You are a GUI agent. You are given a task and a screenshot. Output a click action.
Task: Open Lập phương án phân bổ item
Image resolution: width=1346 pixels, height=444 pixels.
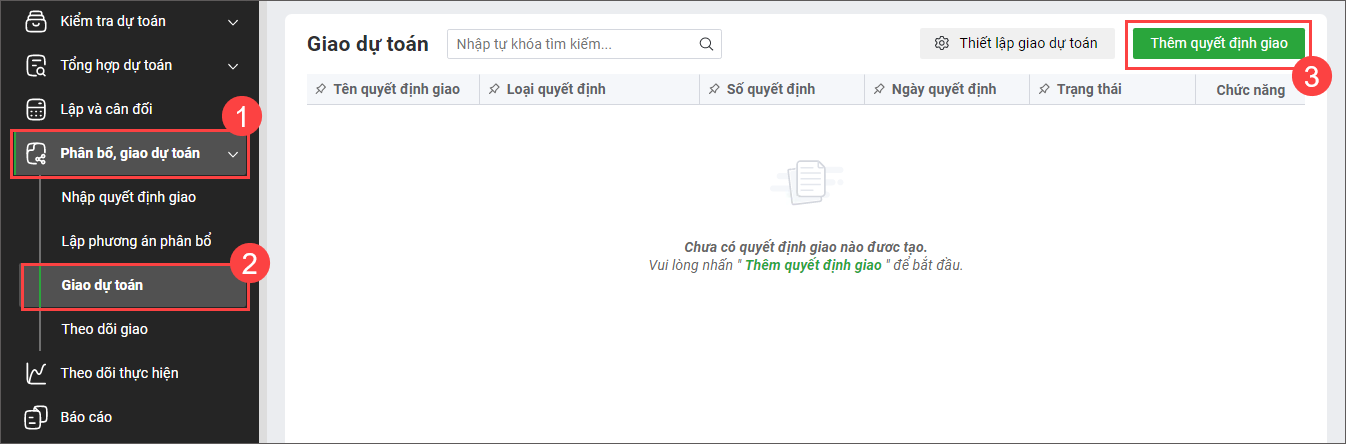[x=136, y=241]
